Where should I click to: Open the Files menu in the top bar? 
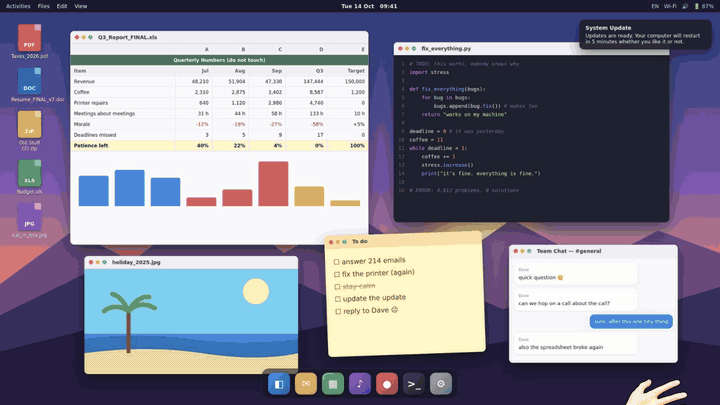[x=44, y=6]
